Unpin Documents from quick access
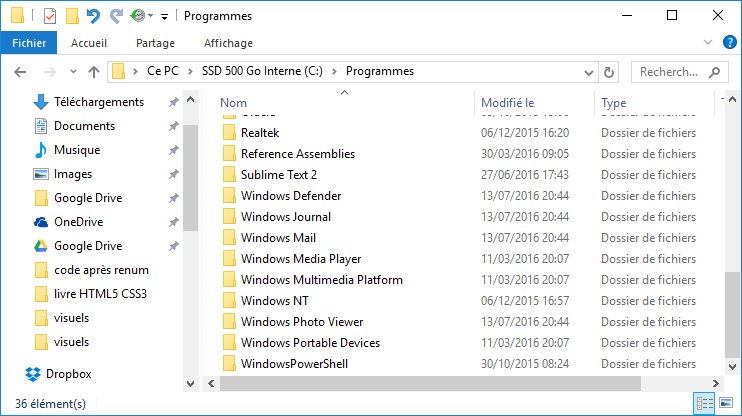The image size is (742, 416). tap(173, 126)
